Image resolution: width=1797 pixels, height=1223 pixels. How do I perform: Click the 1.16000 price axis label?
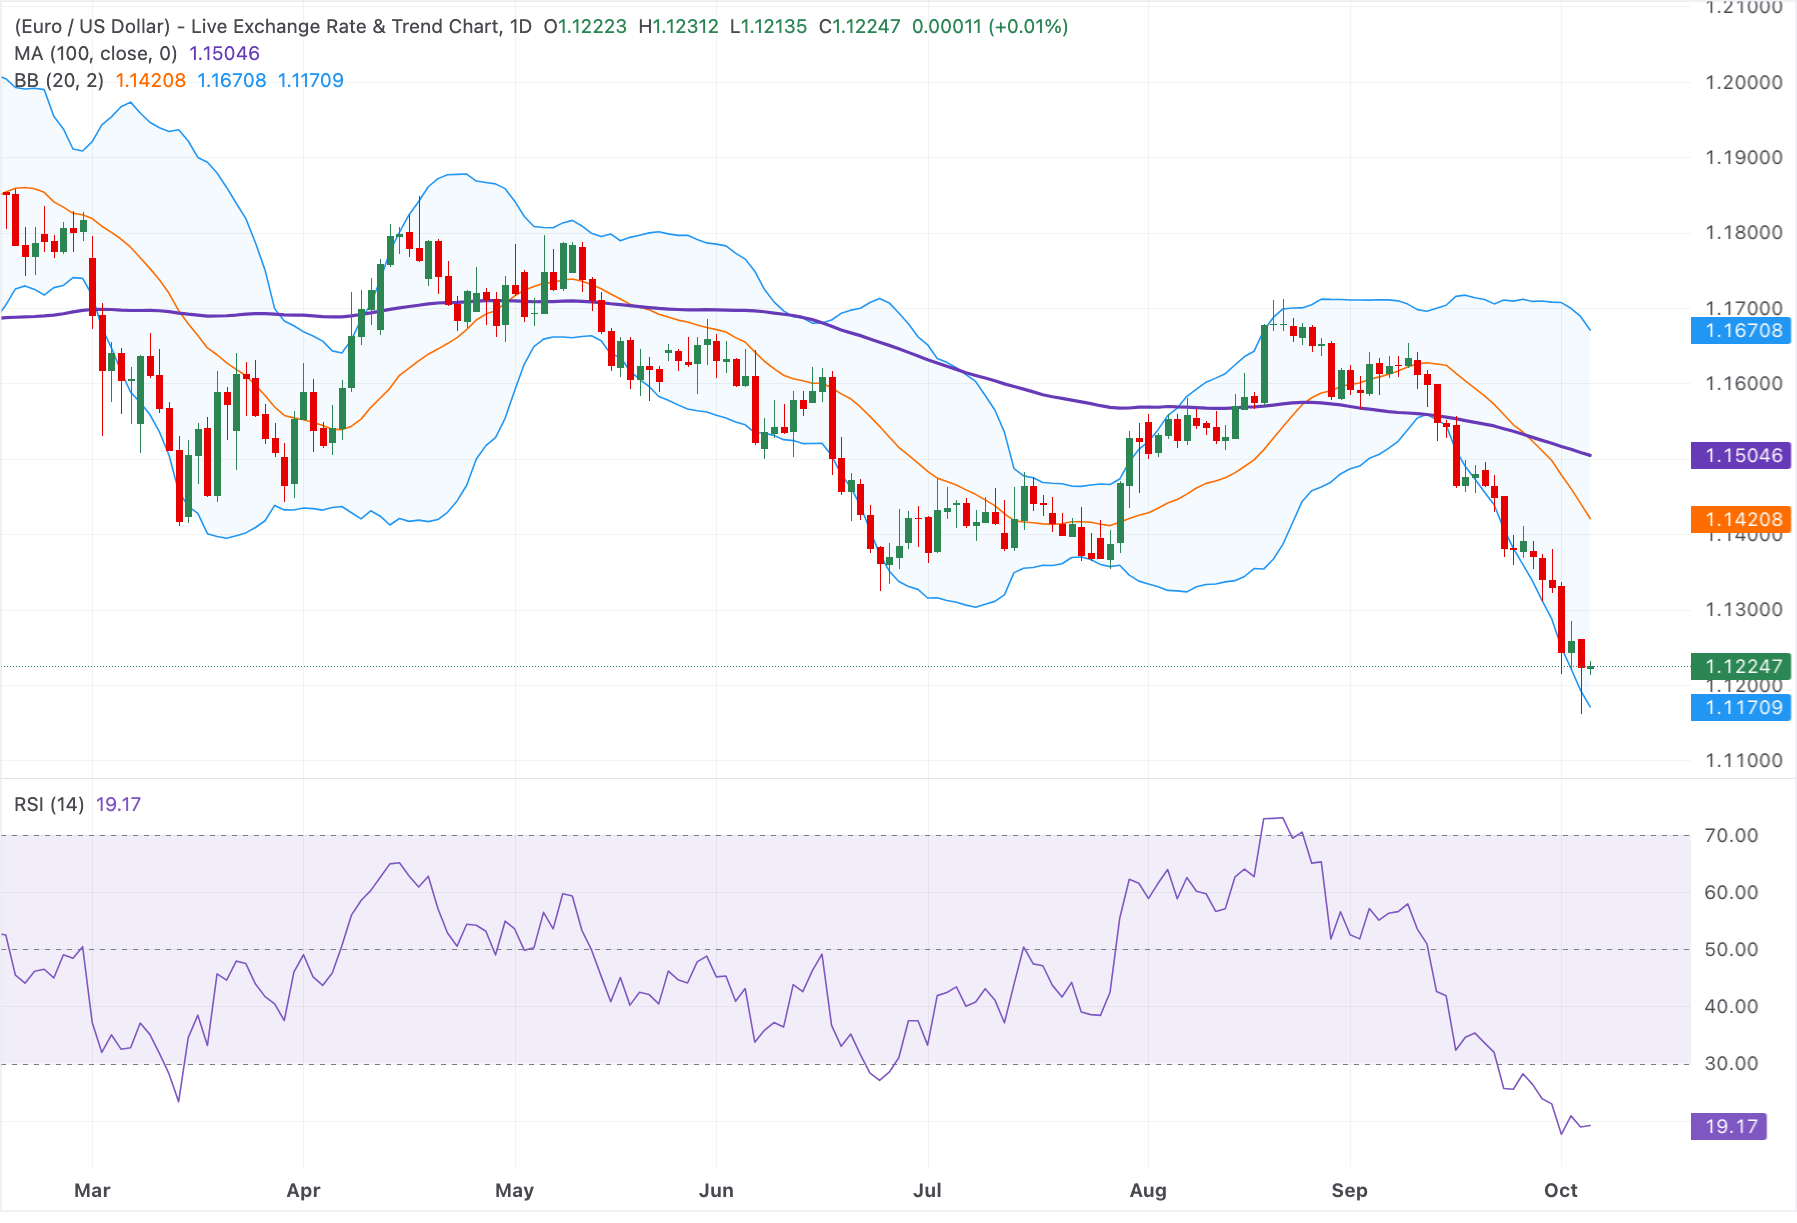(x=1744, y=383)
